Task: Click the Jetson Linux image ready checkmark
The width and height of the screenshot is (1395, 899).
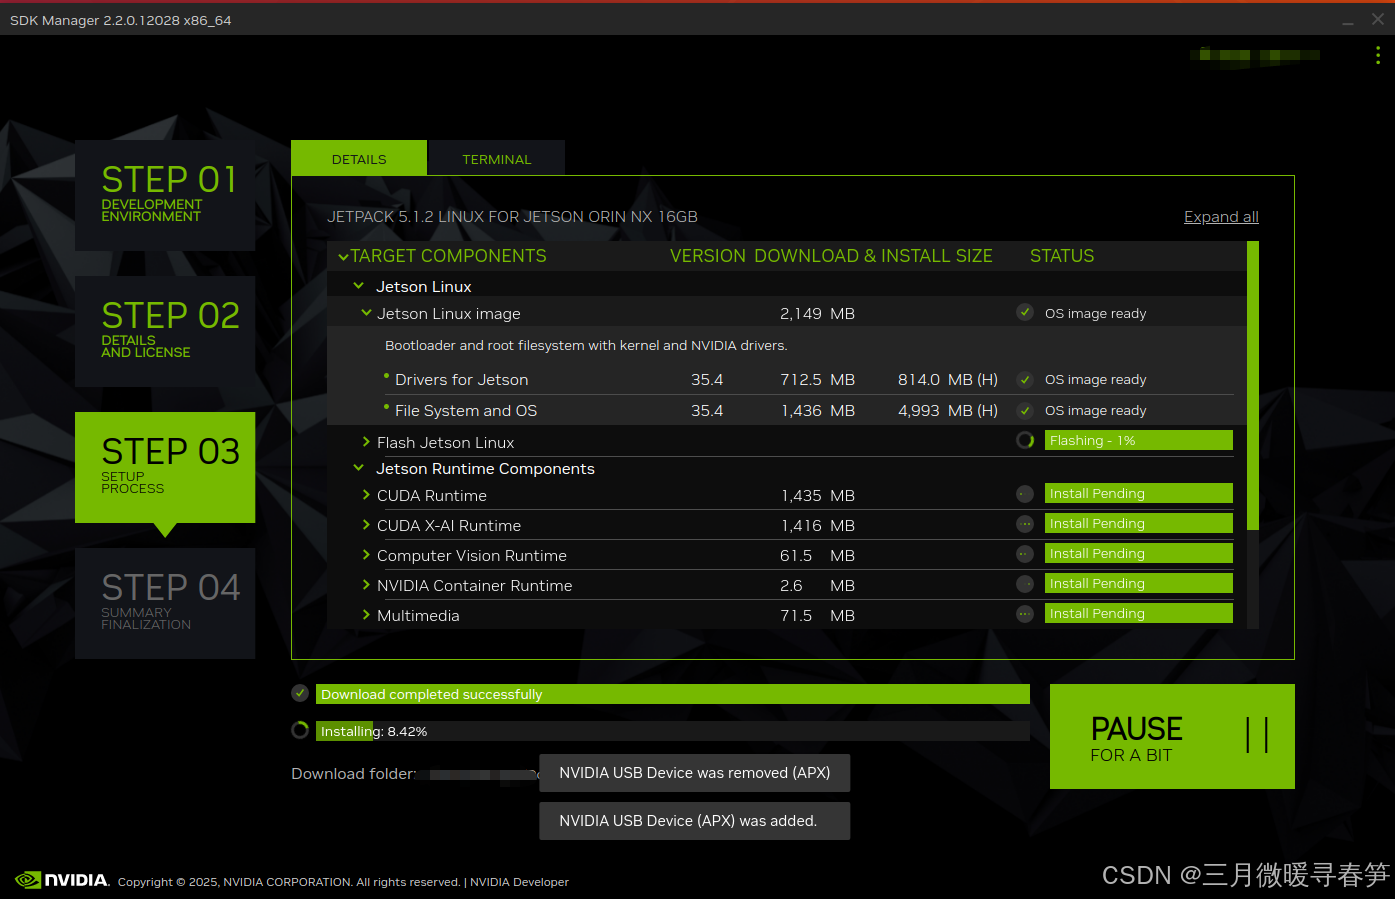Action: [x=1025, y=312]
